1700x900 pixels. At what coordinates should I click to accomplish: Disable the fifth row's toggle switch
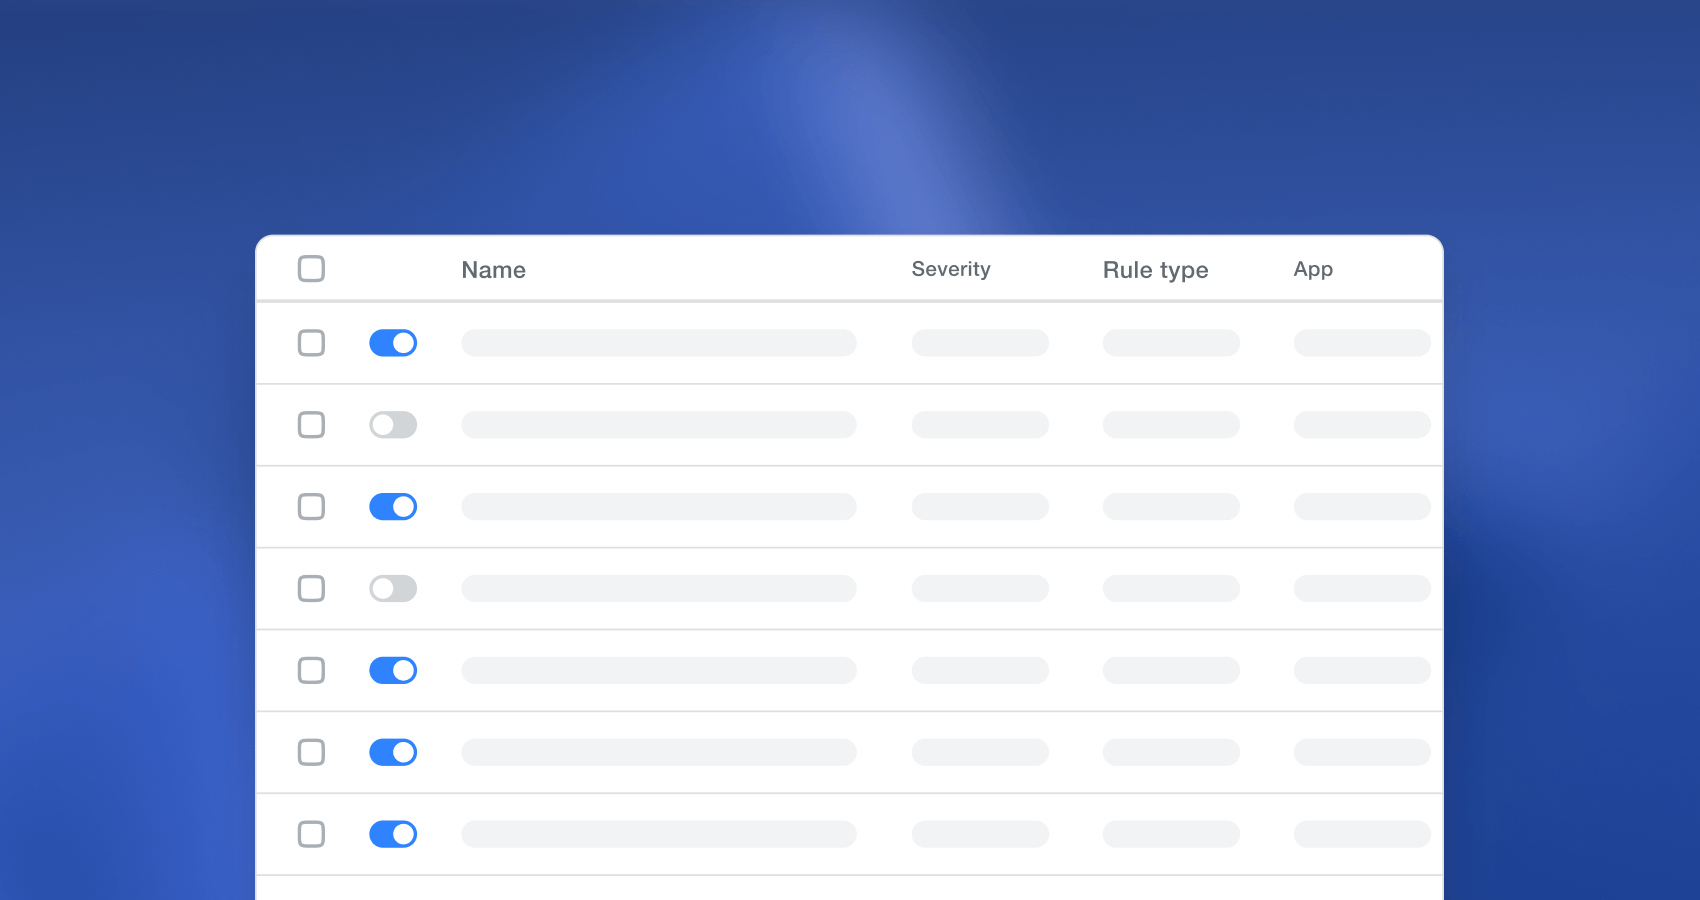[393, 671]
